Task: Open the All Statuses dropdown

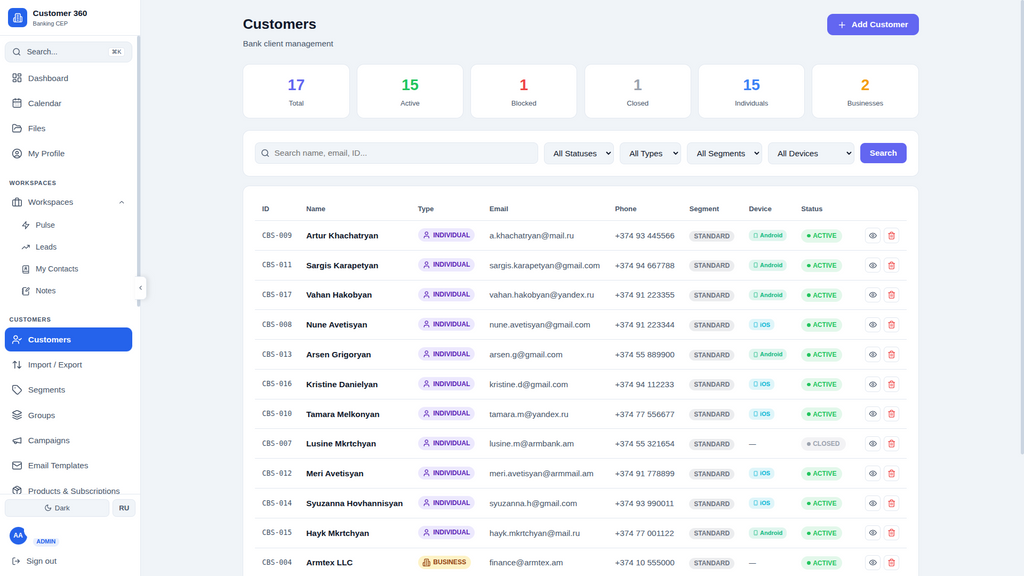Action: [579, 153]
